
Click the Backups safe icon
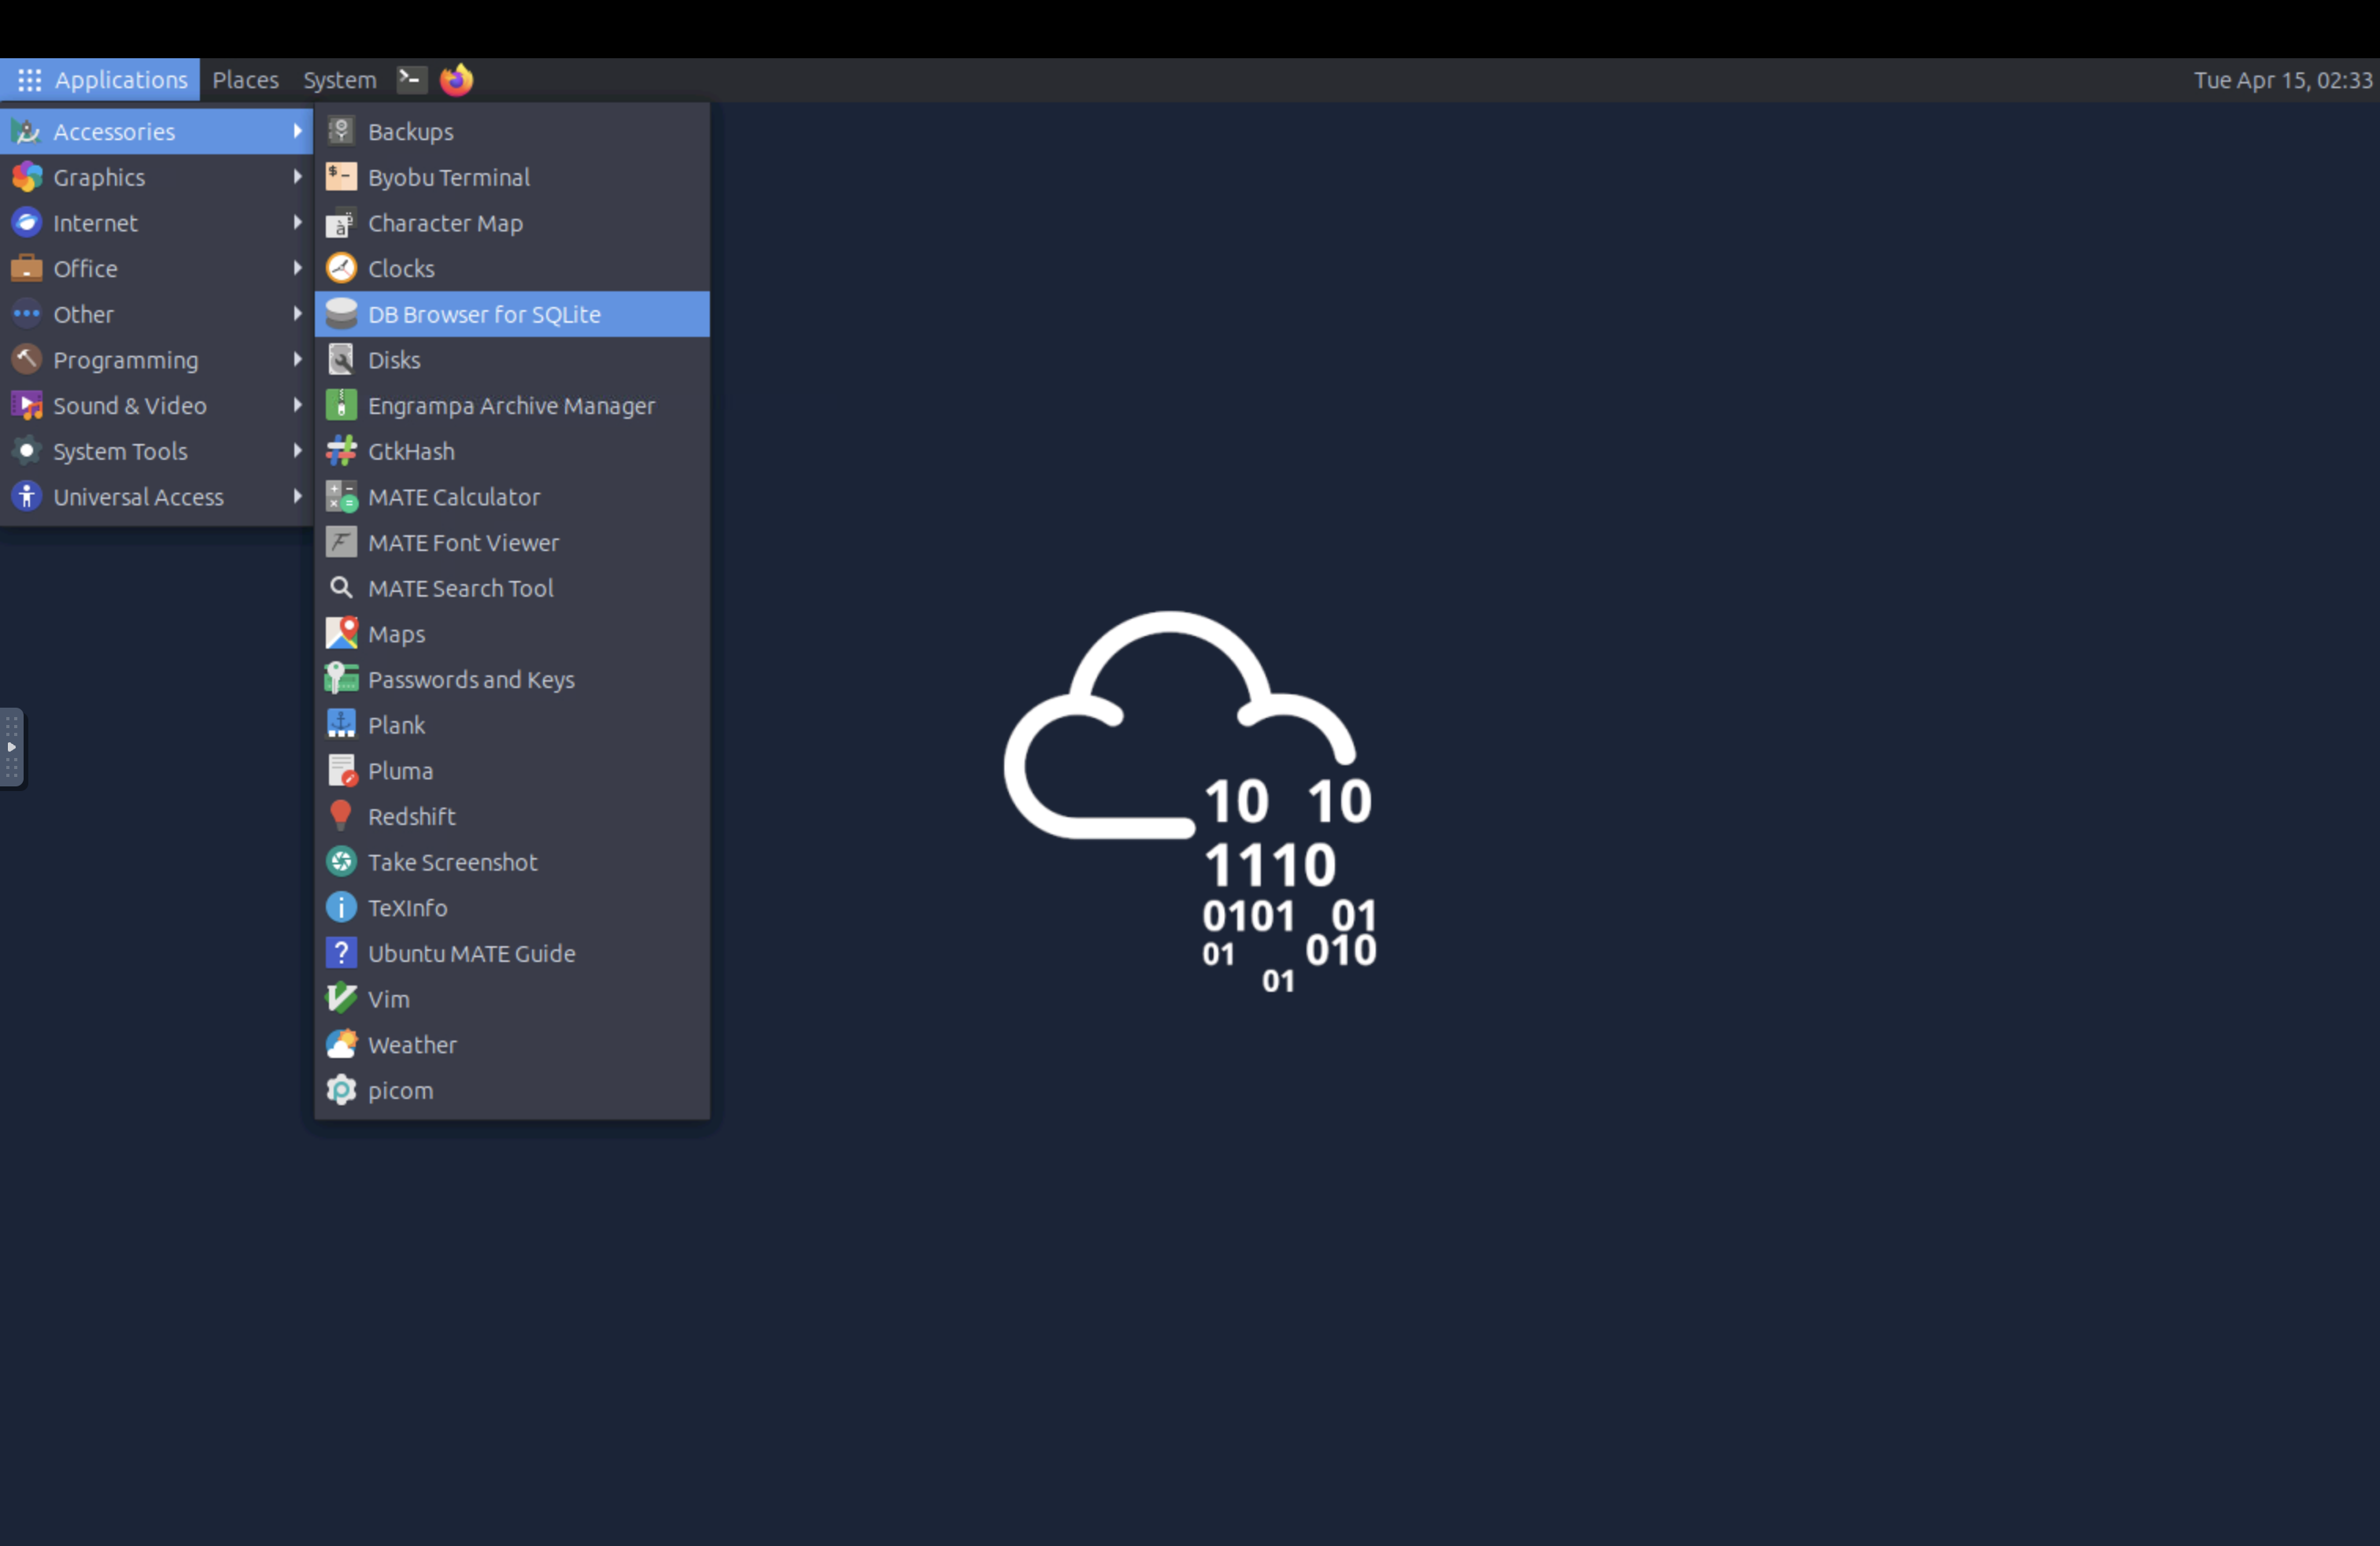point(341,131)
